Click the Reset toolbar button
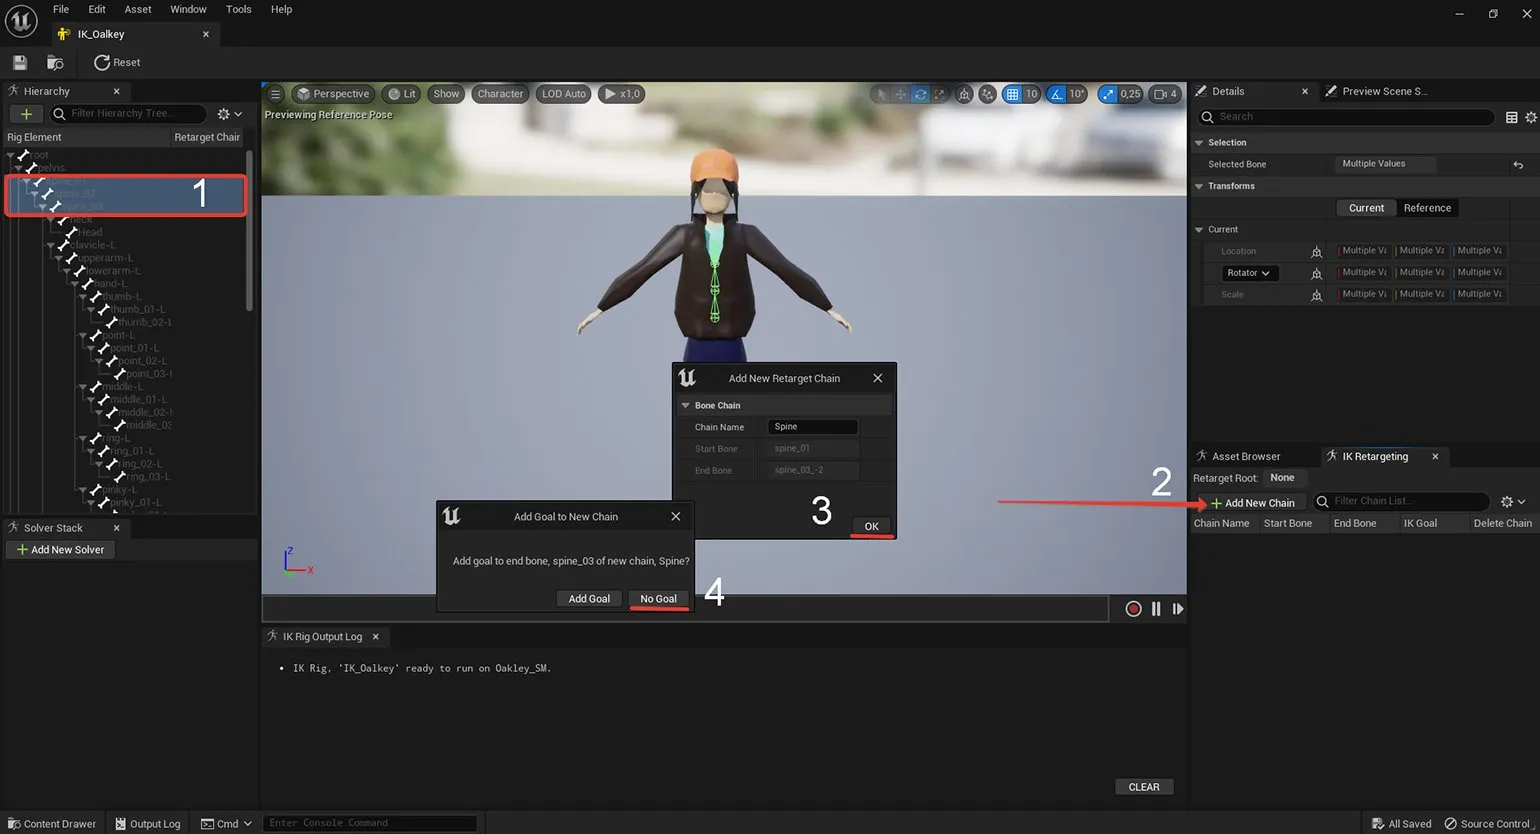 click(x=117, y=63)
